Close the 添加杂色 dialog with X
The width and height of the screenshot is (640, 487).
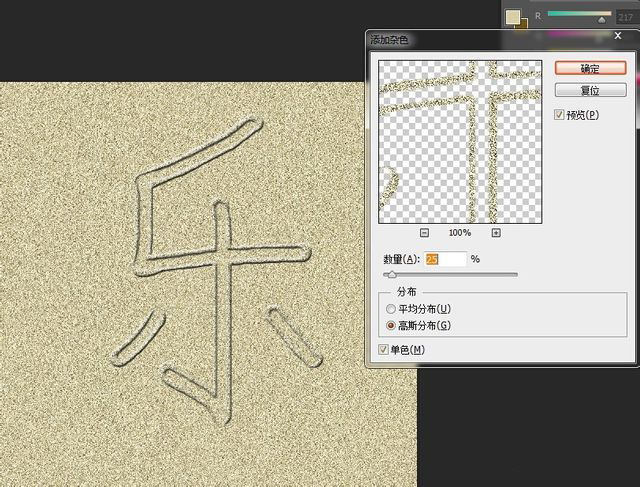[x=618, y=38]
